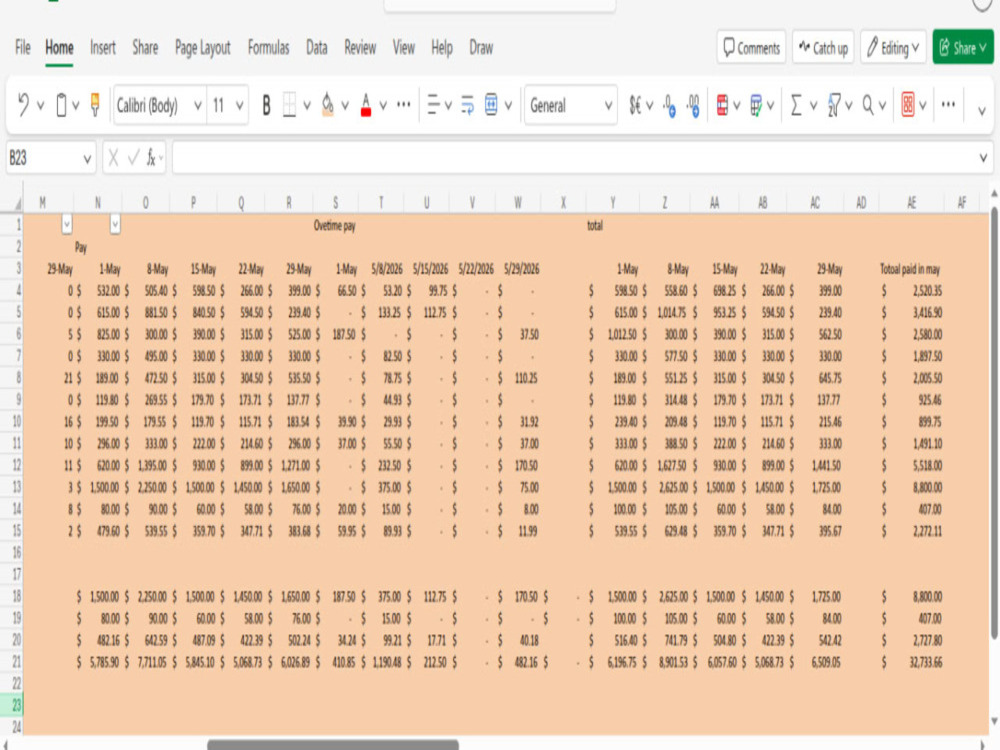Click the 'Totoal paid in may' cell
This screenshot has width=1000, height=750.
click(910, 268)
